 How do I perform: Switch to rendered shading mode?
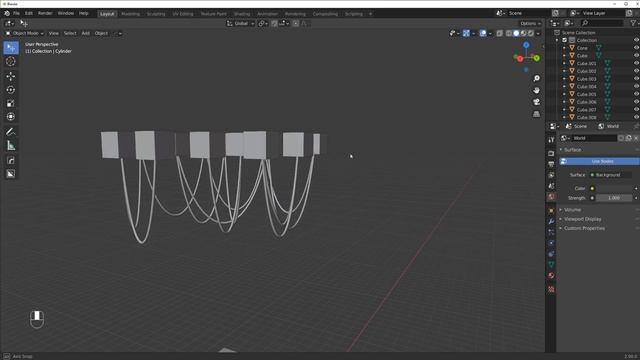pyautogui.click(x=531, y=33)
